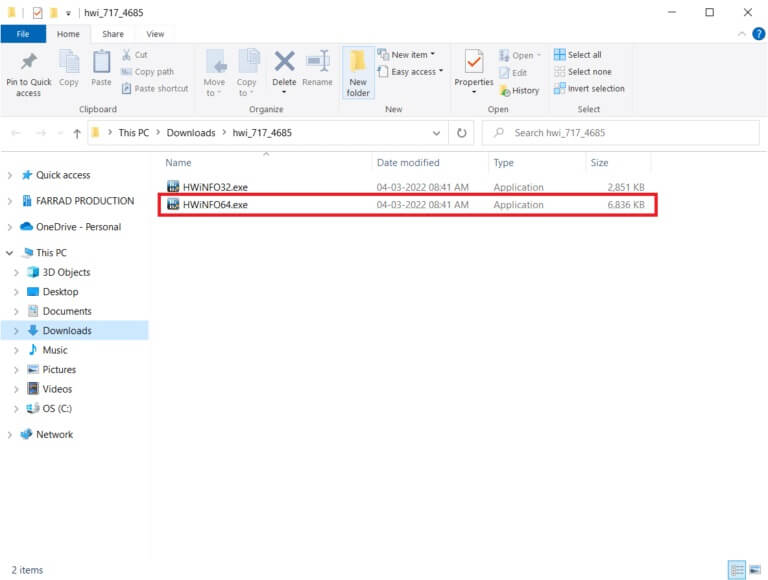The width and height of the screenshot is (768, 580).
Task: Open the Properties dropdown arrow
Action: tap(474, 92)
